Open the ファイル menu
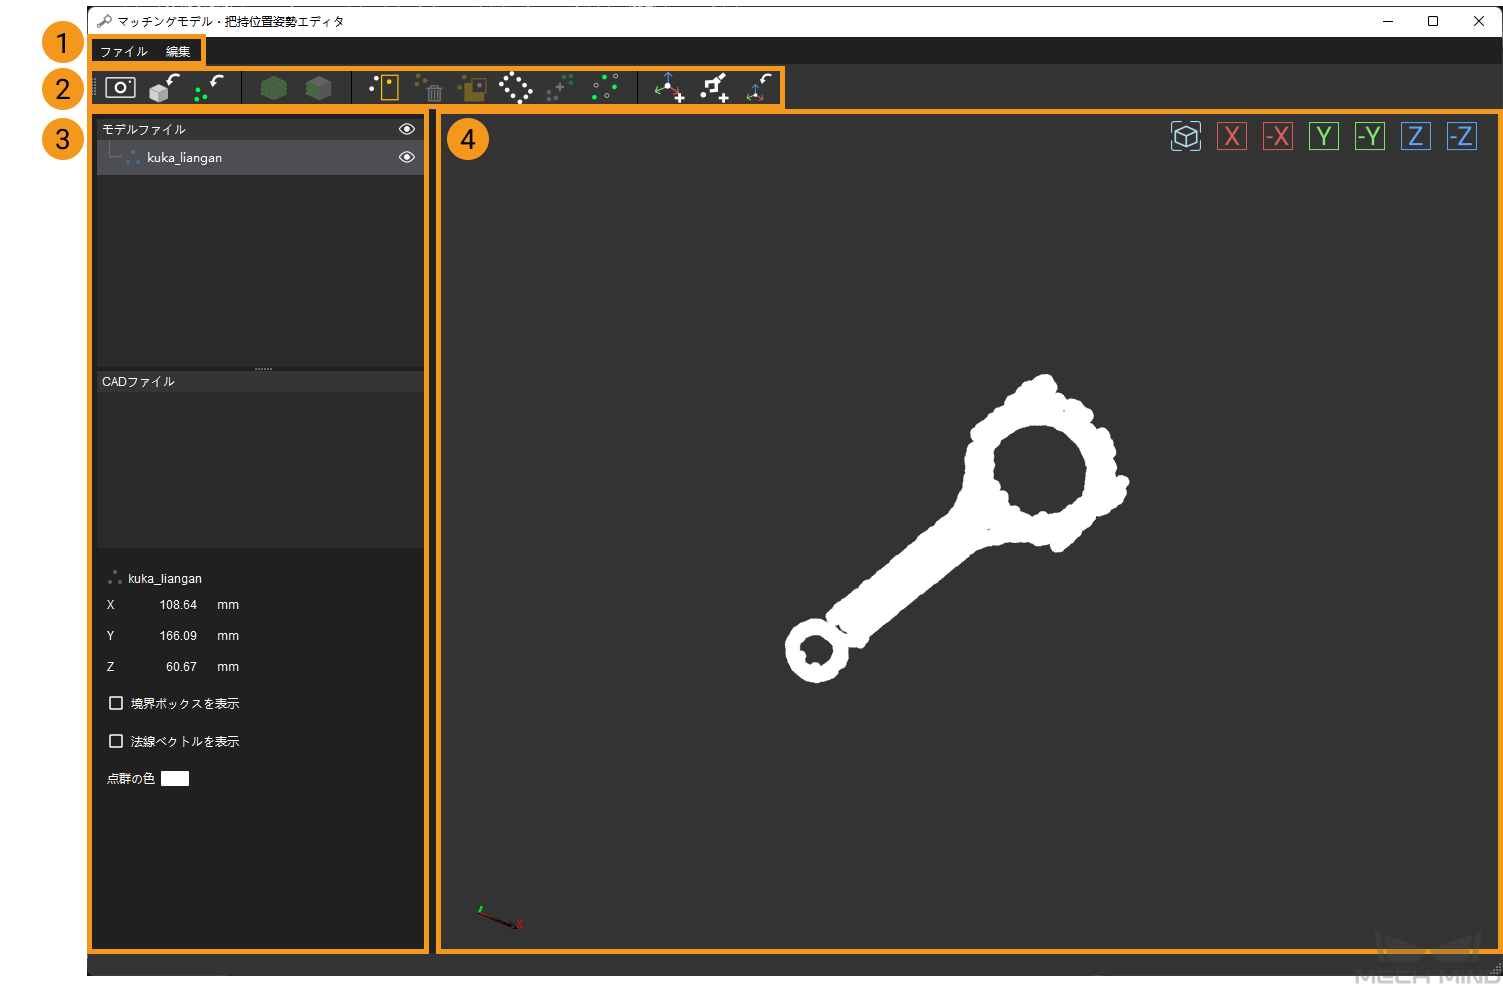Viewport: 1503px width, 988px height. coord(124,52)
